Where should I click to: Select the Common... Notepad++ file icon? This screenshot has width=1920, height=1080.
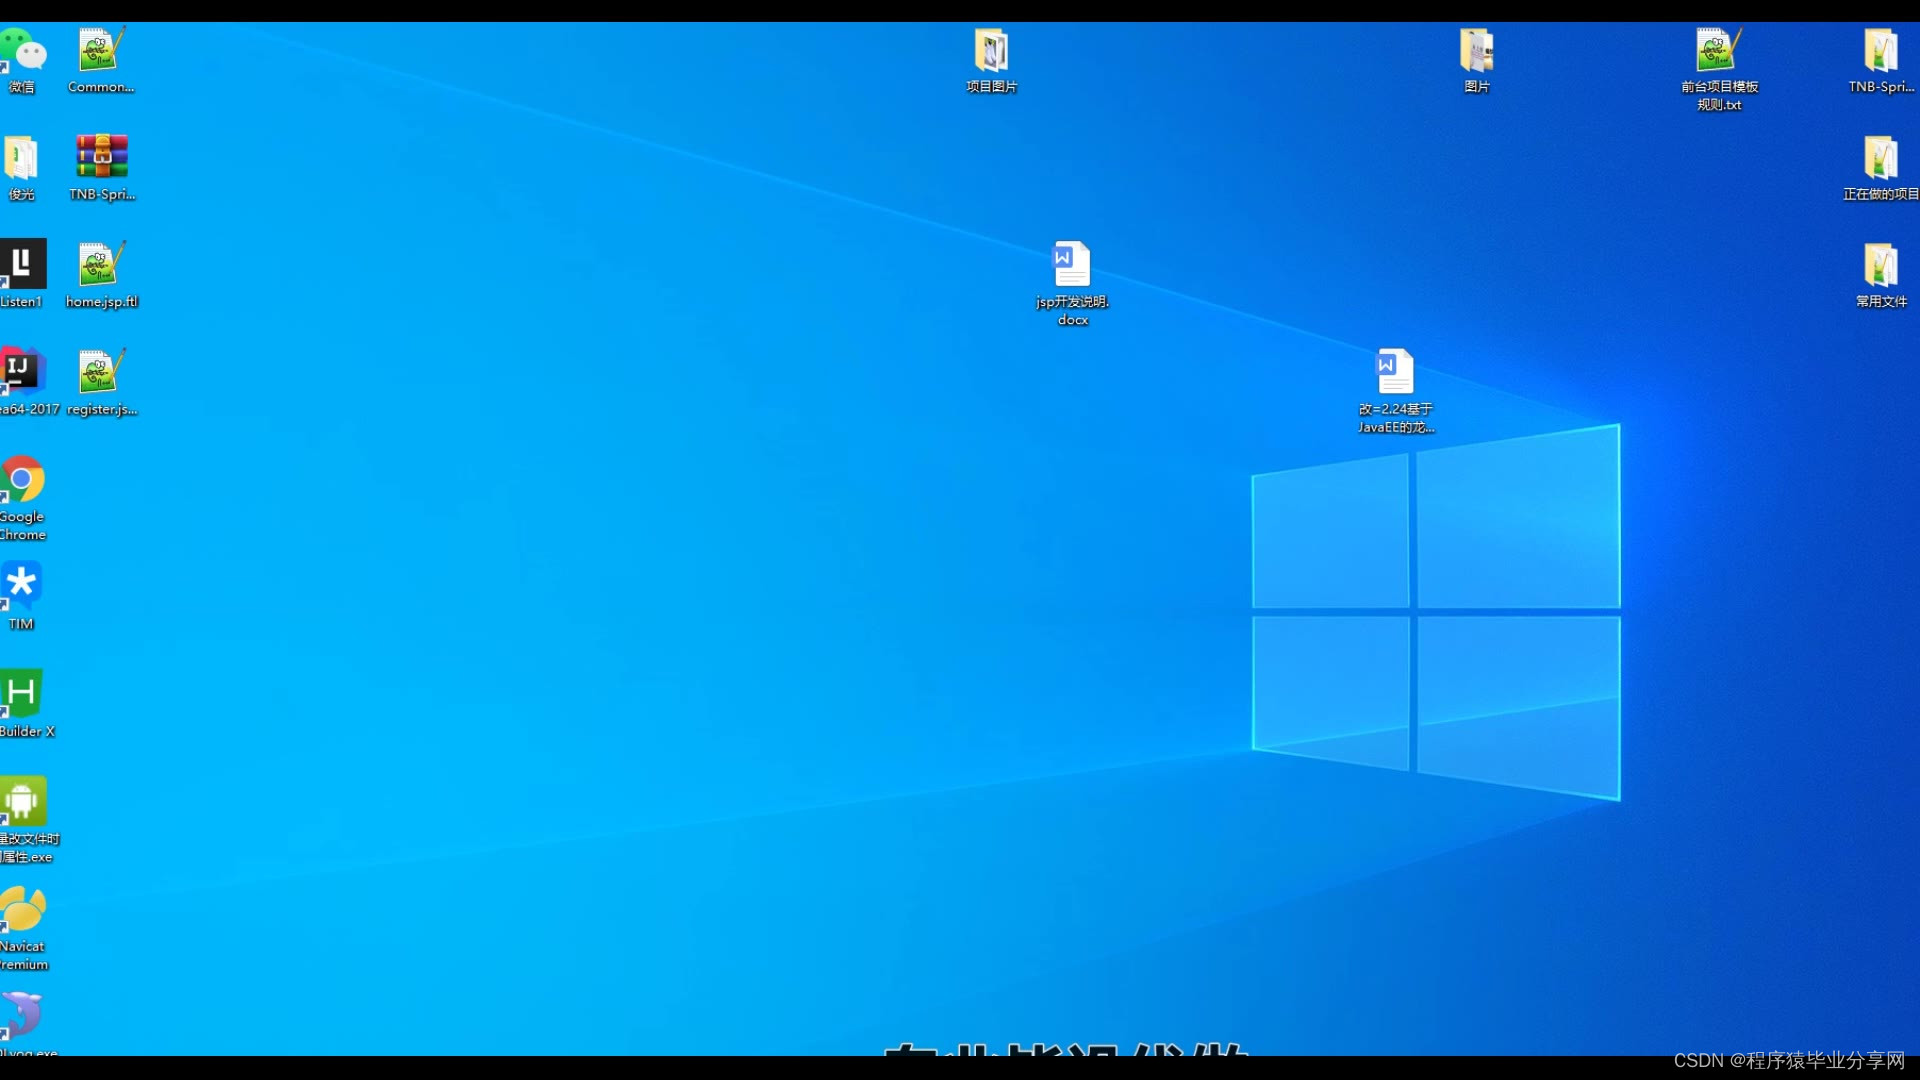pos(100,52)
